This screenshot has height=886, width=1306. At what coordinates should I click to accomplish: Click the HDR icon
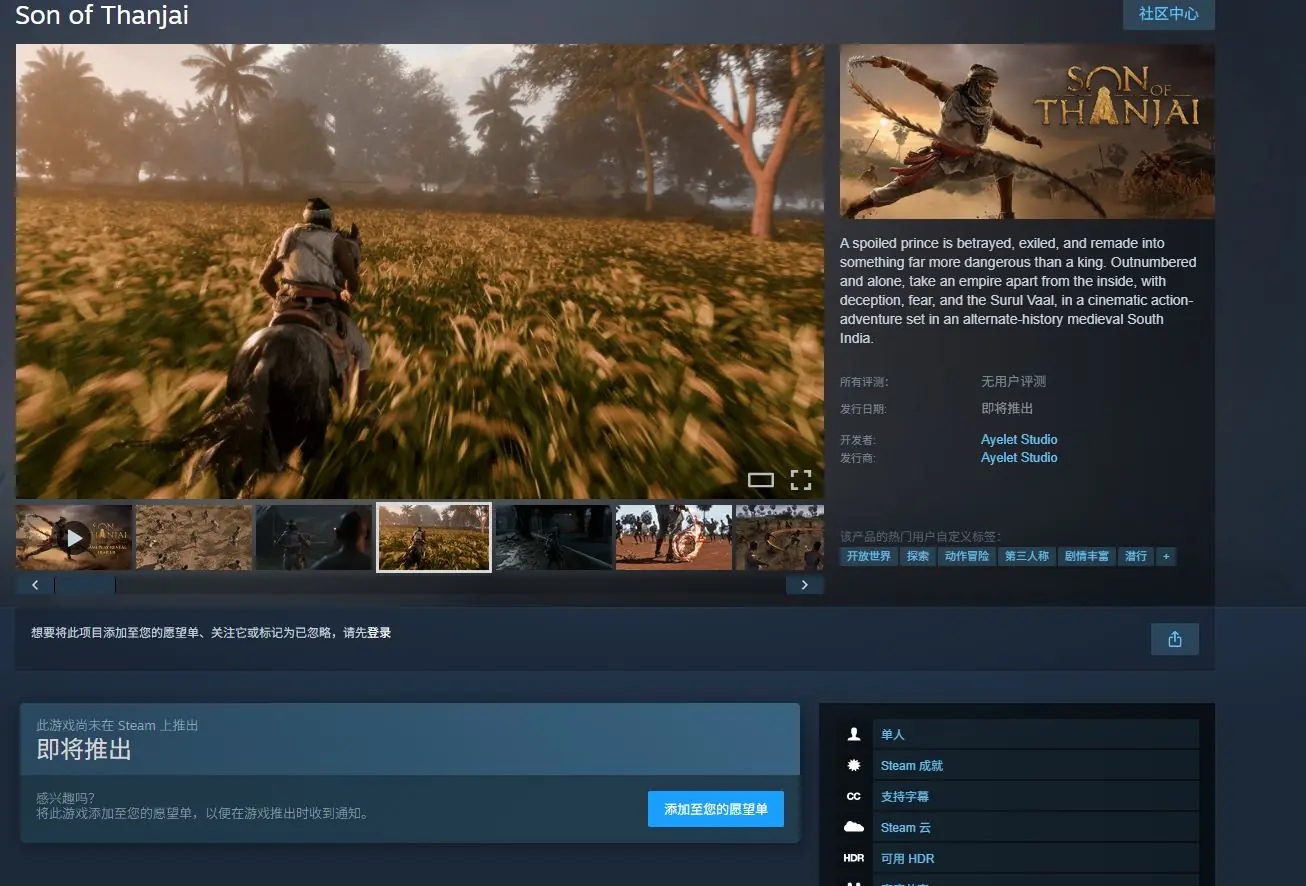(854, 858)
